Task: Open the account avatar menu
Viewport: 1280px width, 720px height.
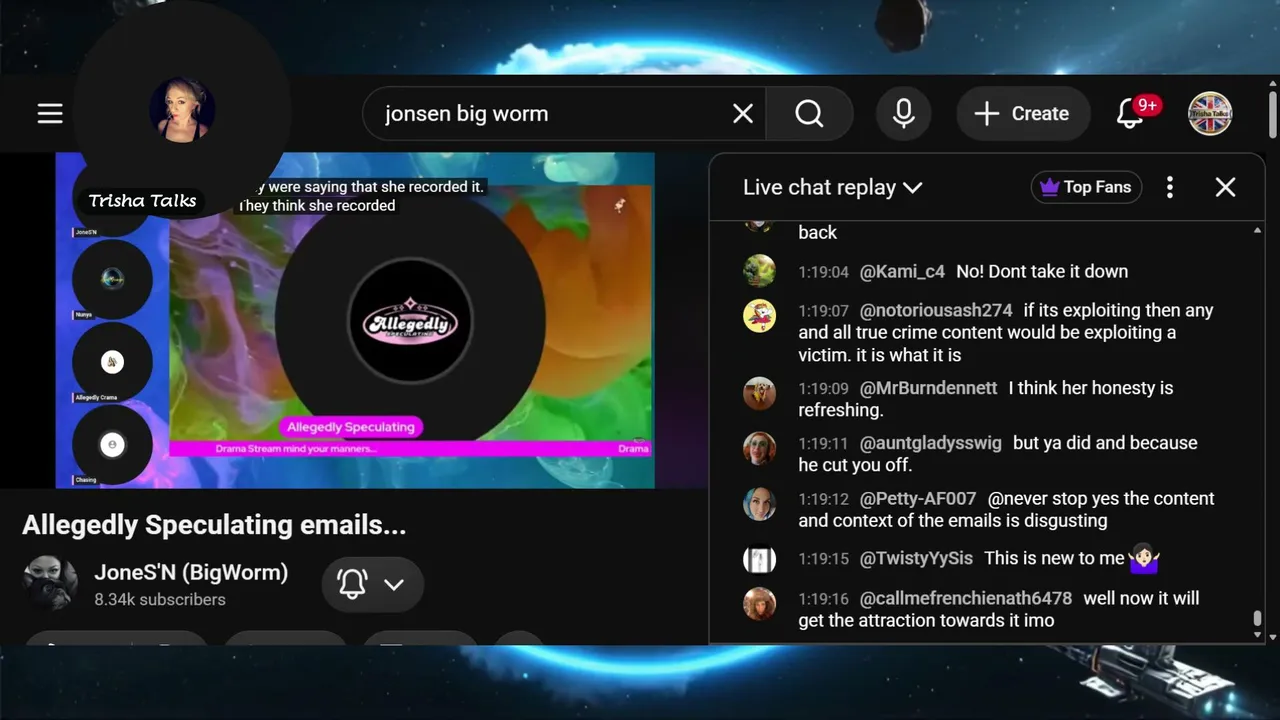Action: point(1210,114)
